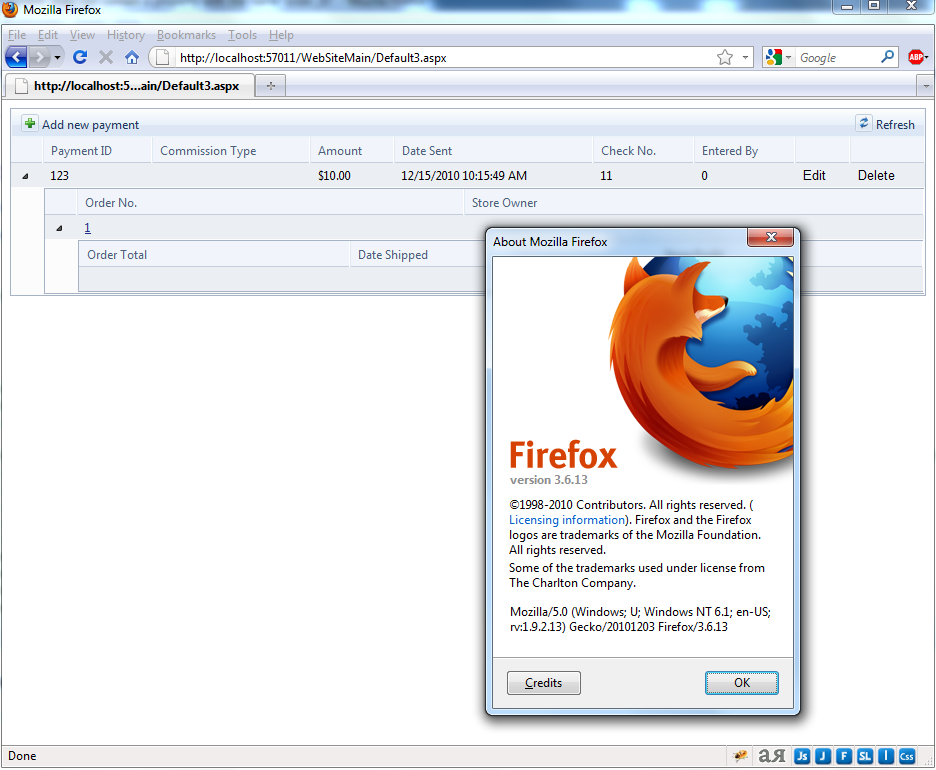Toggle the Css status bar button
This screenshot has height=770, width=936.
click(907, 756)
